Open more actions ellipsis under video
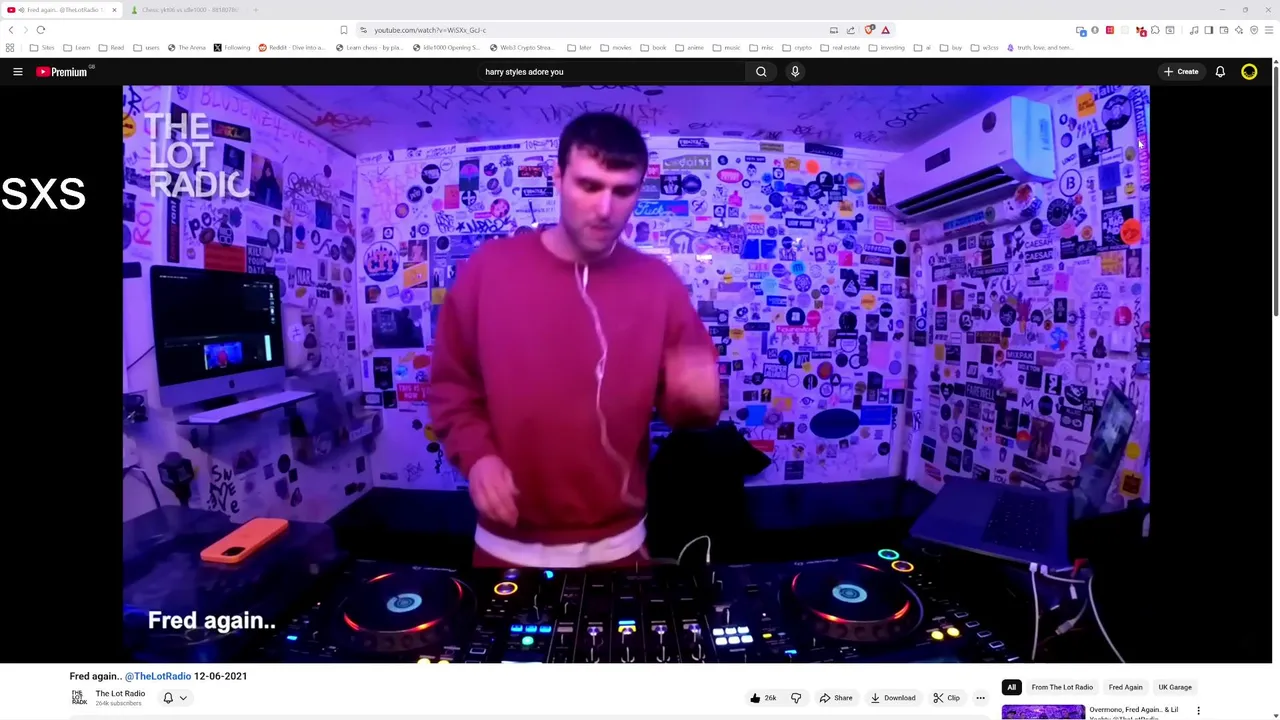Screen dimensions: 1280x720 pyautogui.click(x=980, y=698)
